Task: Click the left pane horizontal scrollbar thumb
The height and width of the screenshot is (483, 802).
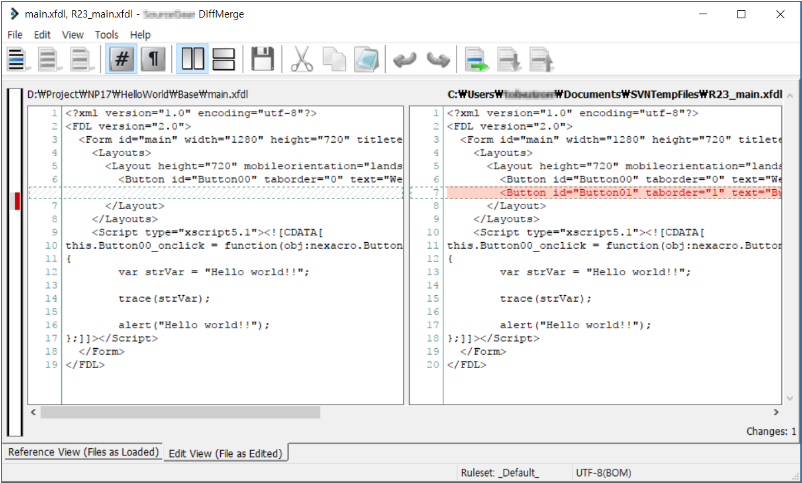Action: (x=180, y=412)
